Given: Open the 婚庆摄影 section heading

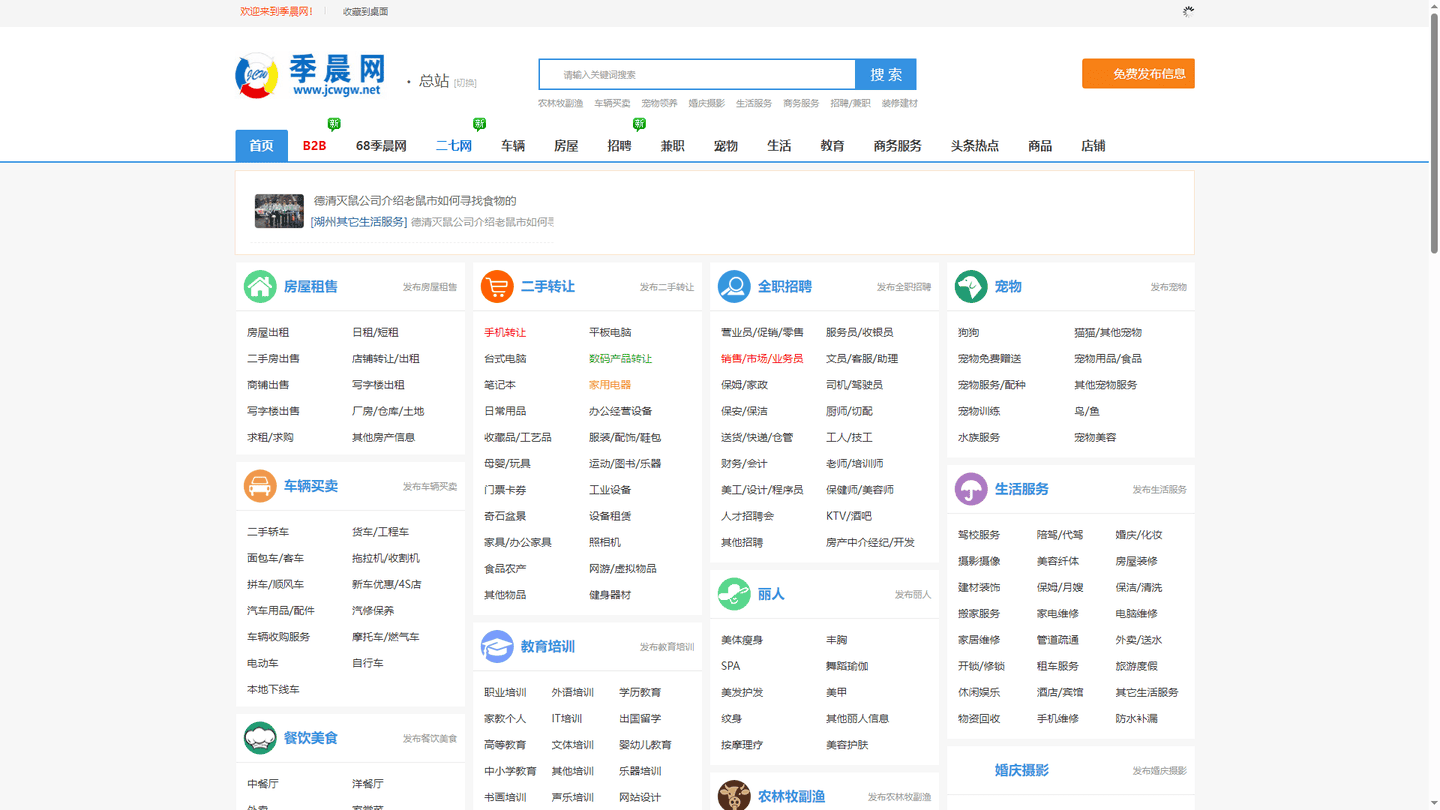Looking at the screenshot, I should [x=1022, y=770].
